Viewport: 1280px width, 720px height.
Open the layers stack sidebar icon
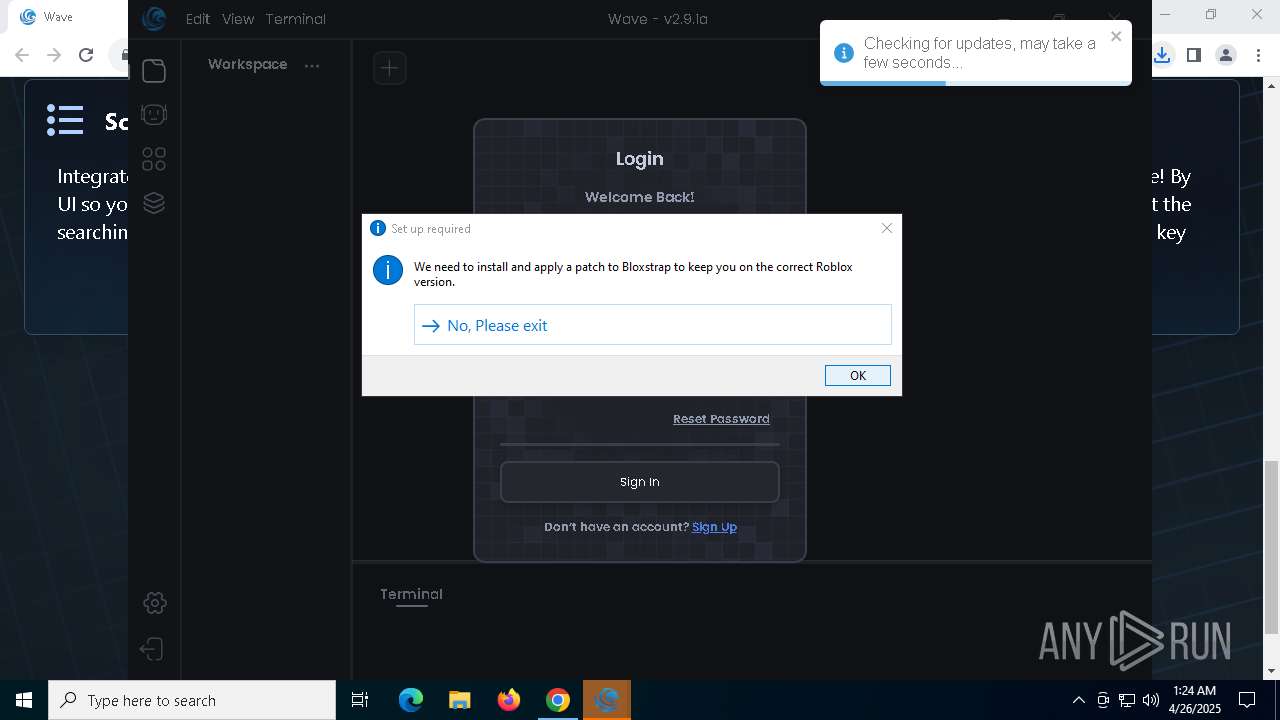(x=153, y=203)
